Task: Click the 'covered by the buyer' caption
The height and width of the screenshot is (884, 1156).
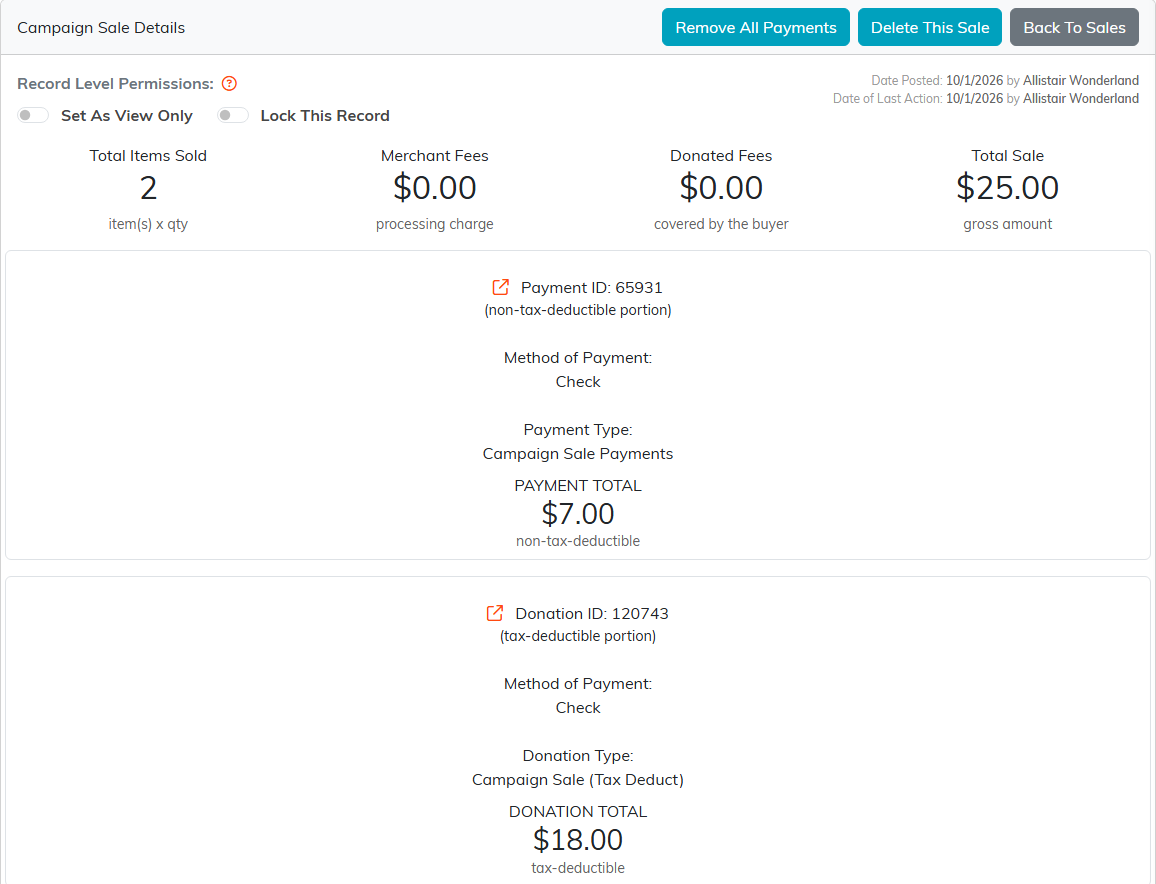Action: coord(721,223)
